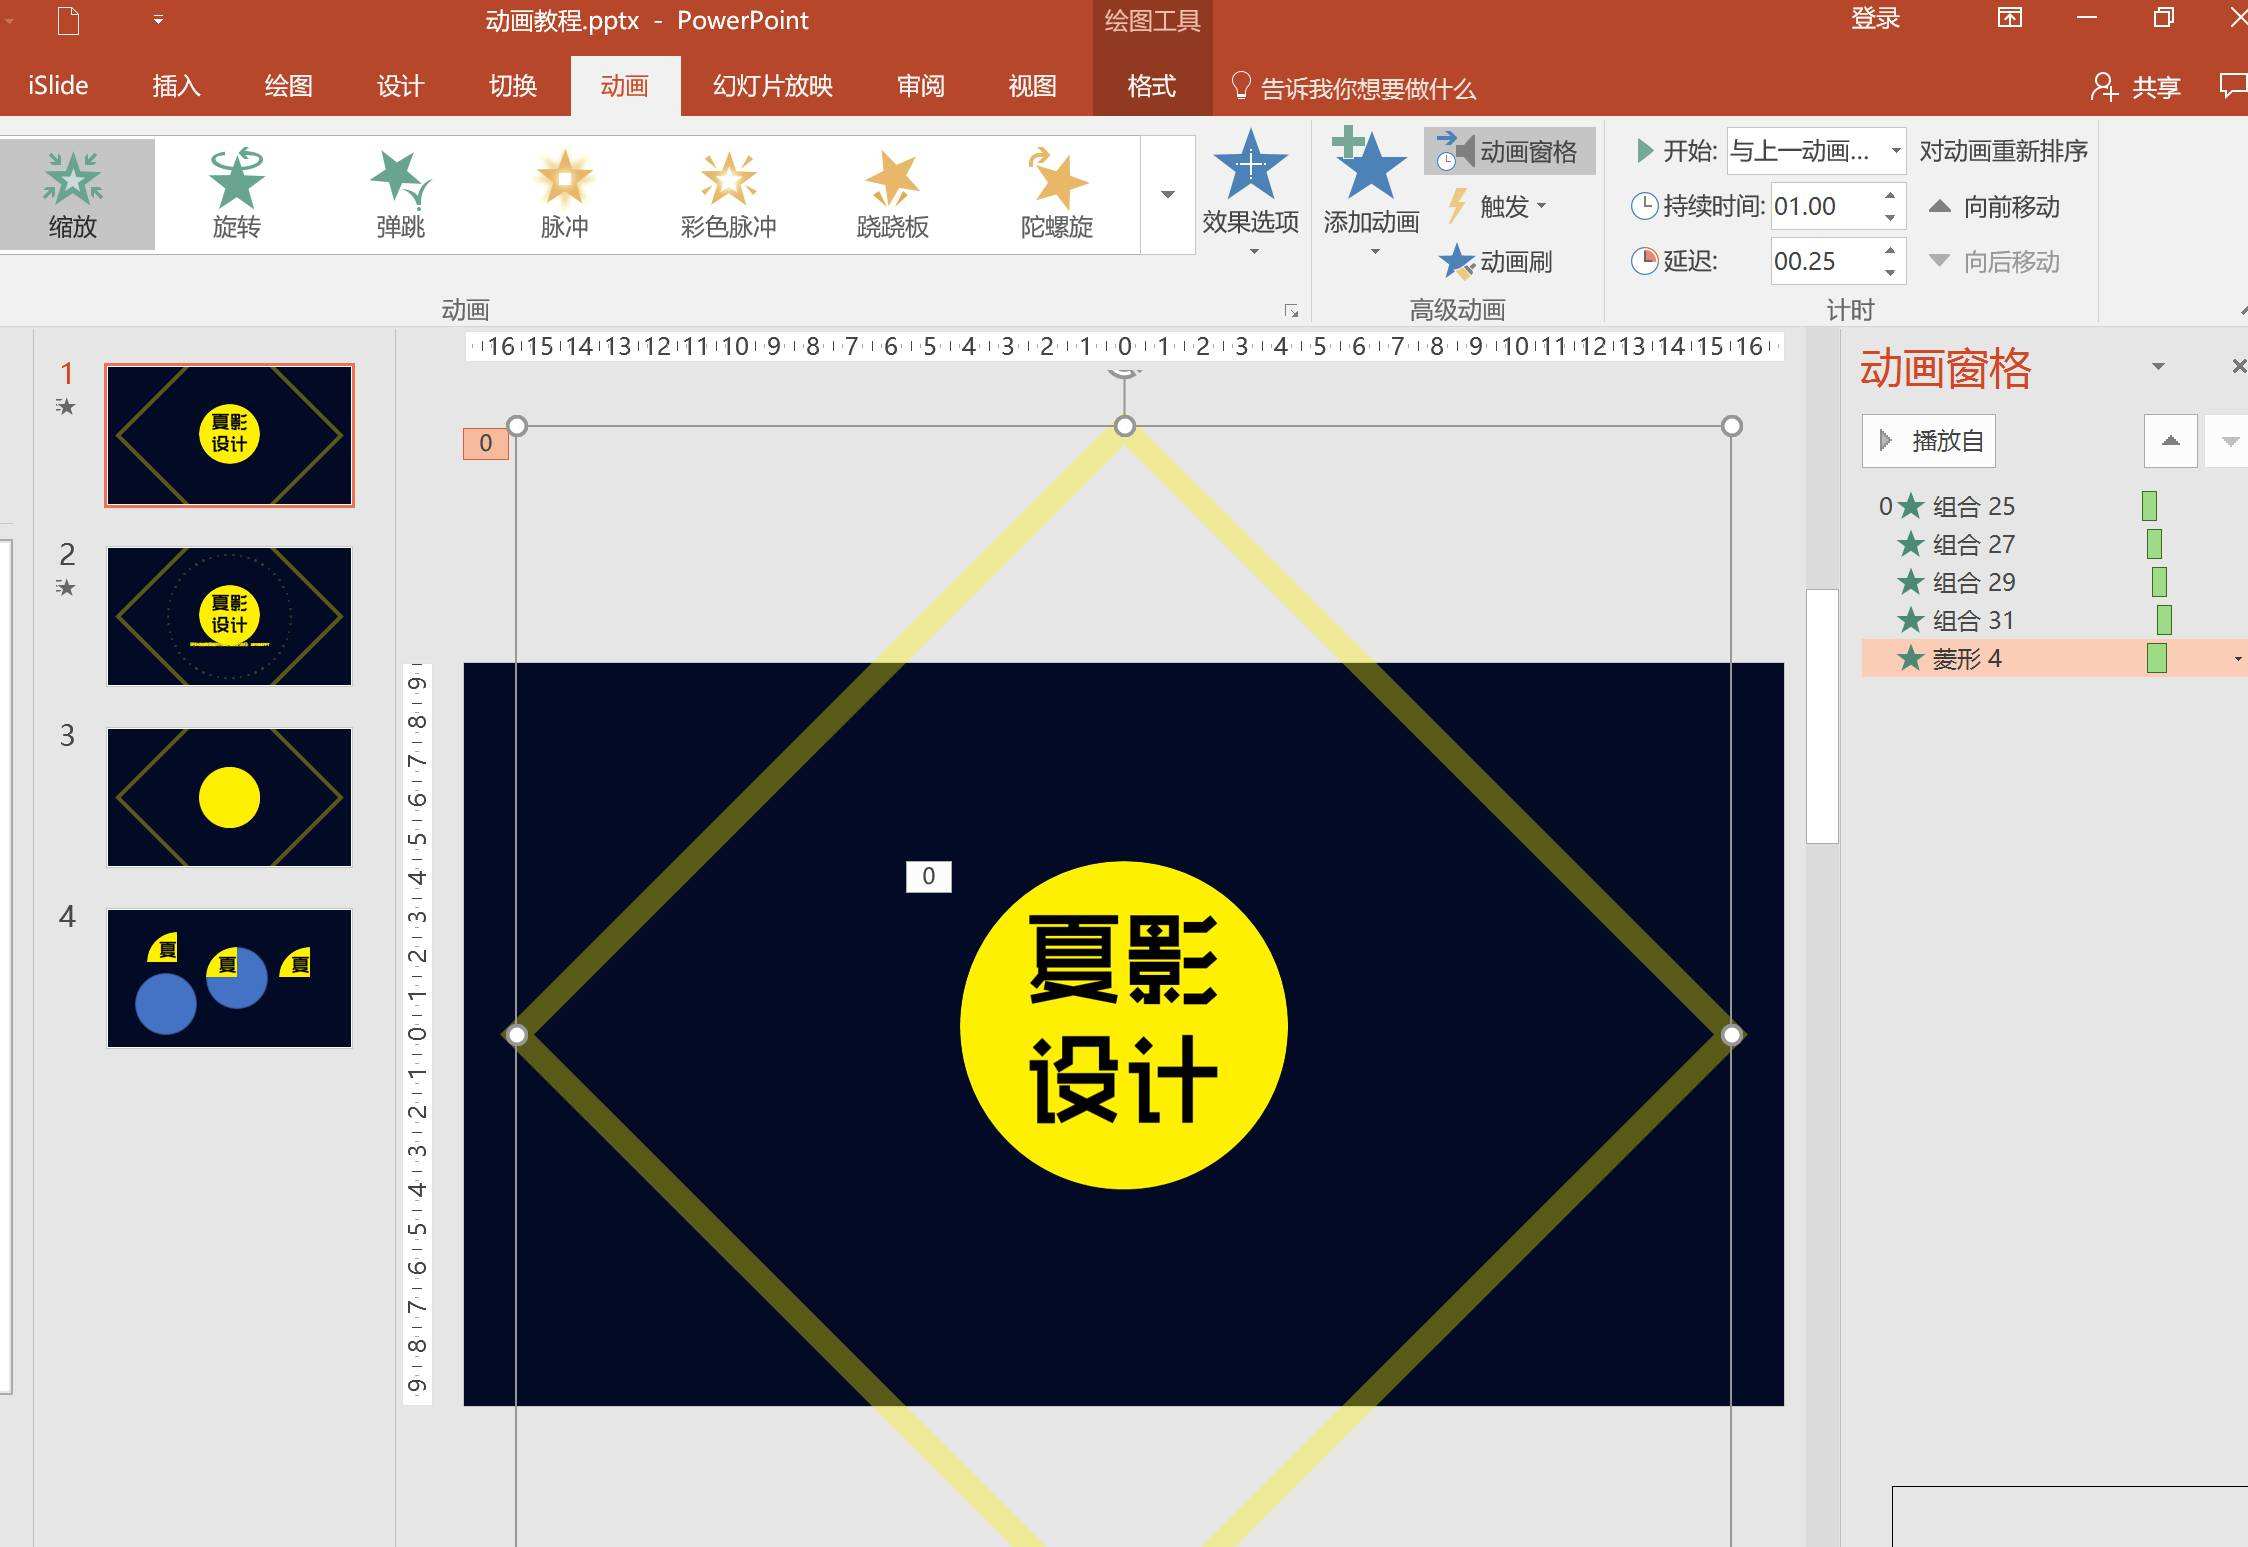Open the animation pane options dropdown

coord(2158,367)
